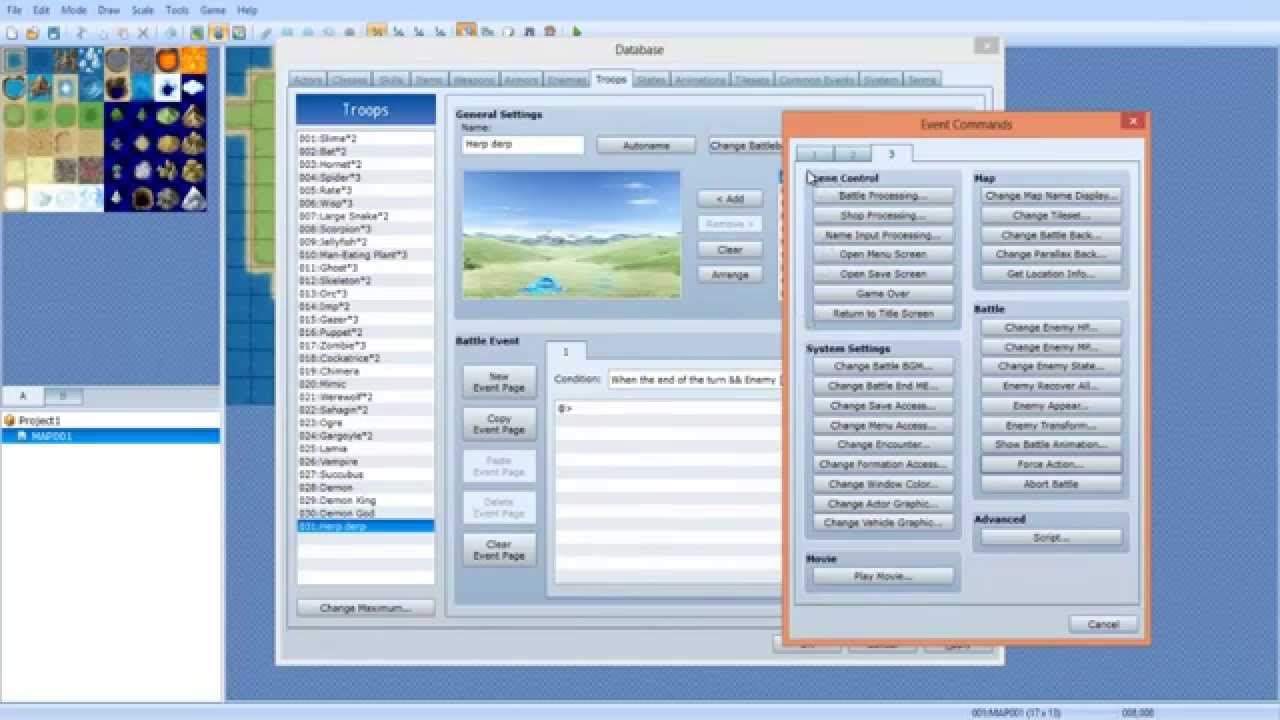Open the Sound Test icon

(x=529, y=33)
